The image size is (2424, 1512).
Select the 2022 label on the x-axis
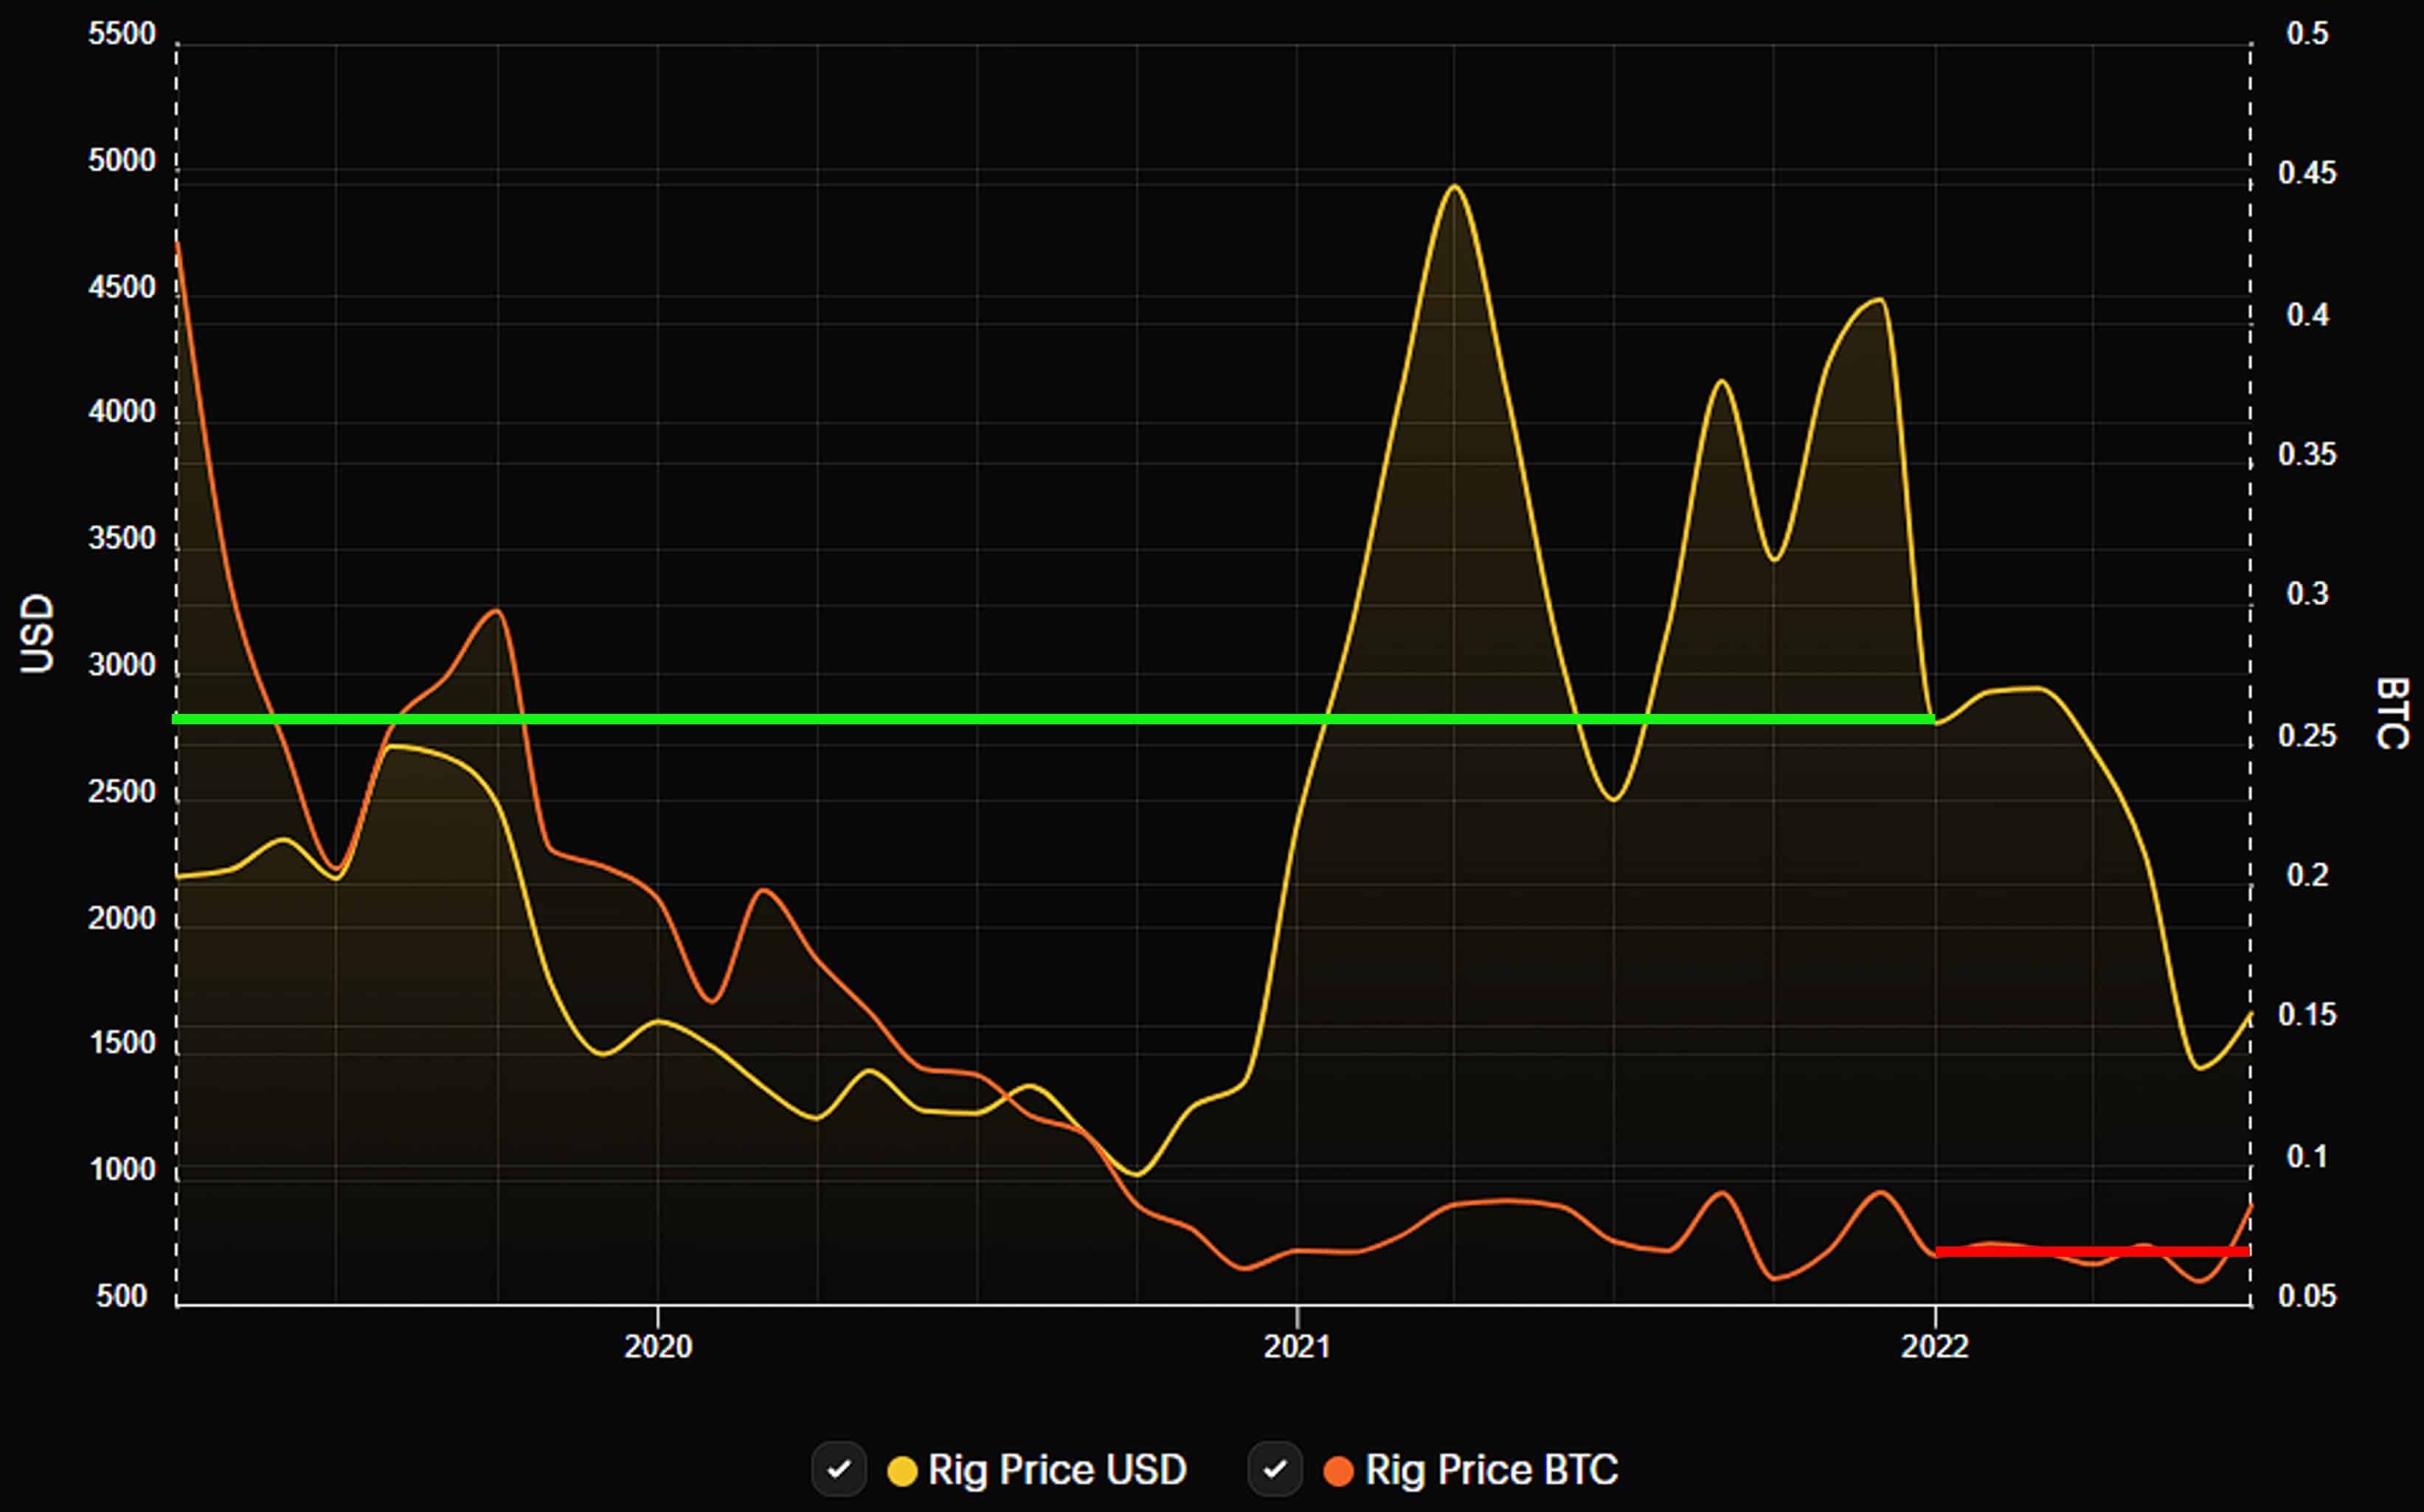1935,1346
